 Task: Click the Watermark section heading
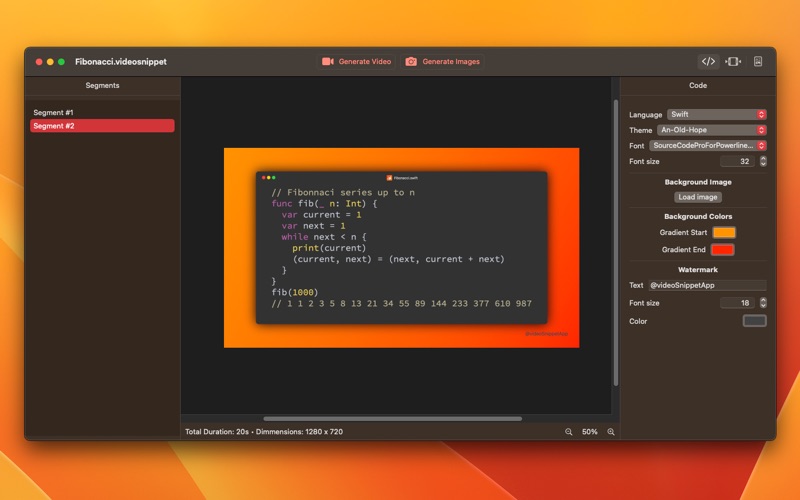click(698, 270)
